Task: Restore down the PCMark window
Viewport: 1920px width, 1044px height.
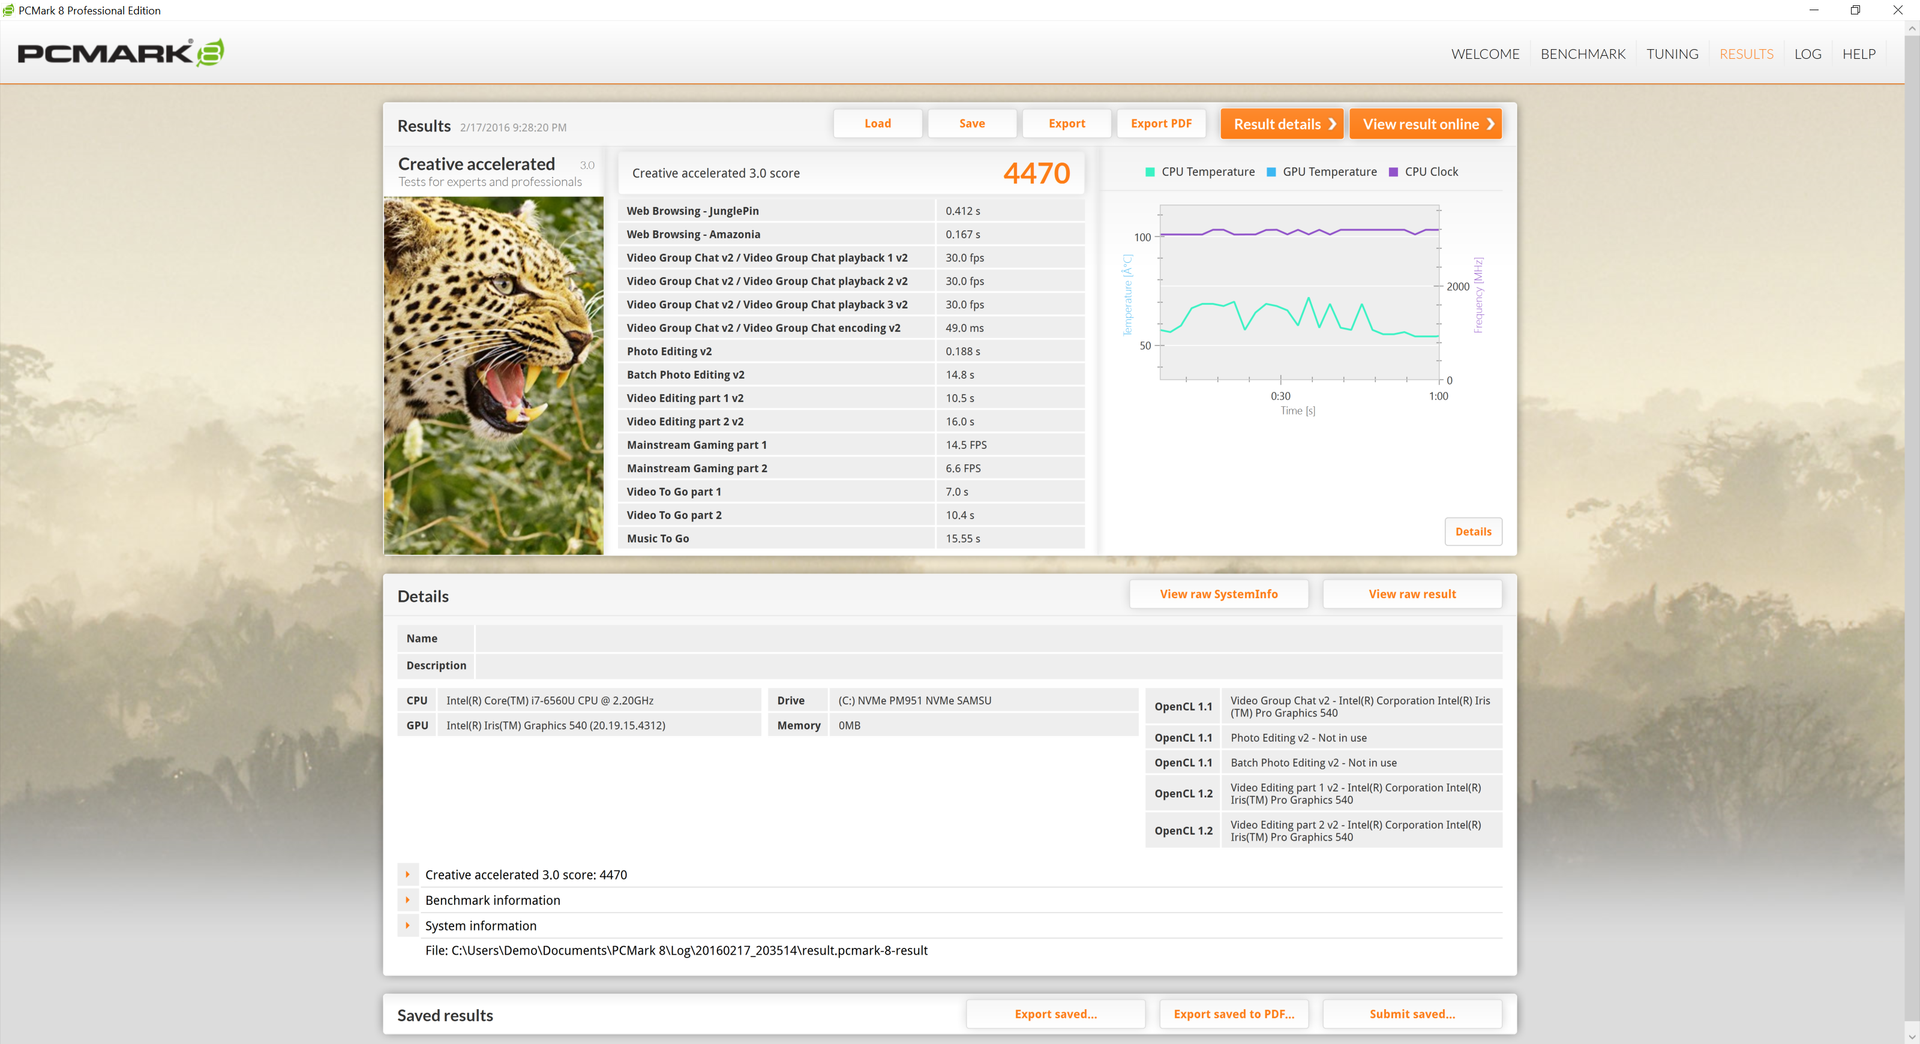Action: coord(1855,10)
